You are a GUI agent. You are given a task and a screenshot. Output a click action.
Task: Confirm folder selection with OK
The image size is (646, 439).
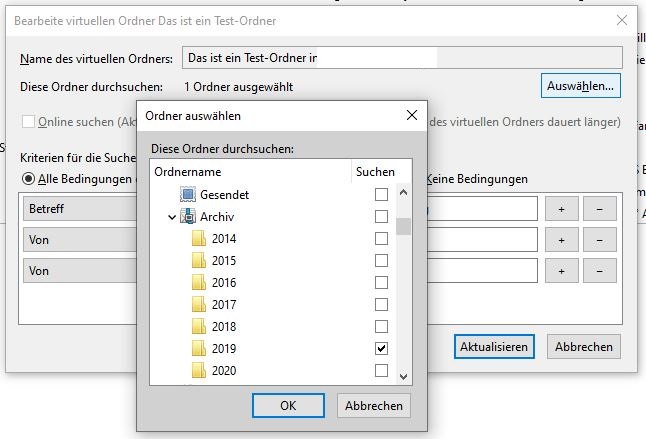288,405
